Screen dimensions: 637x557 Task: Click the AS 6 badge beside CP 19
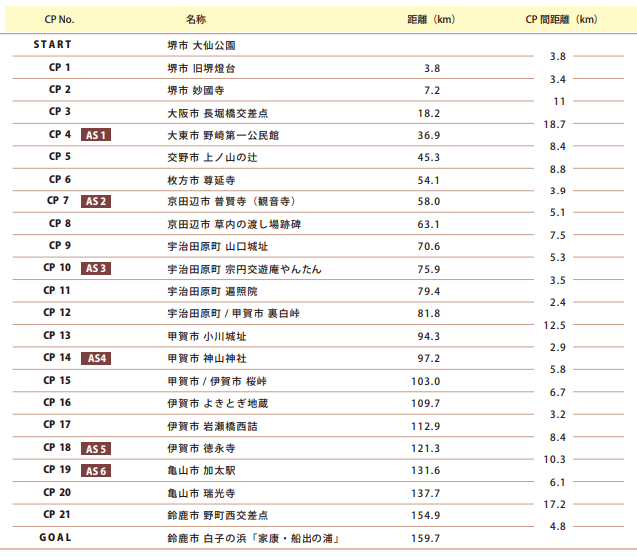point(96,471)
